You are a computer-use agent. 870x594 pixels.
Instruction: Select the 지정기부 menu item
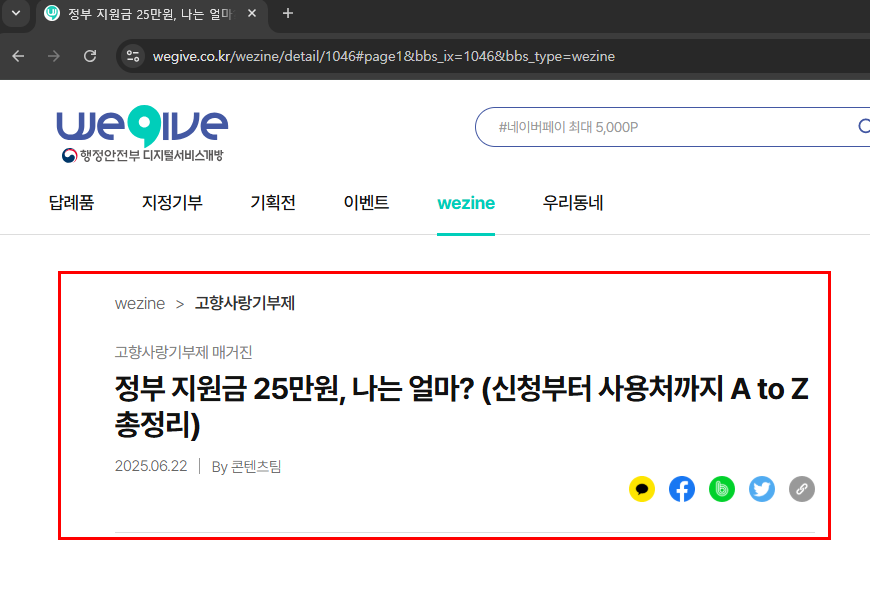click(172, 203)
